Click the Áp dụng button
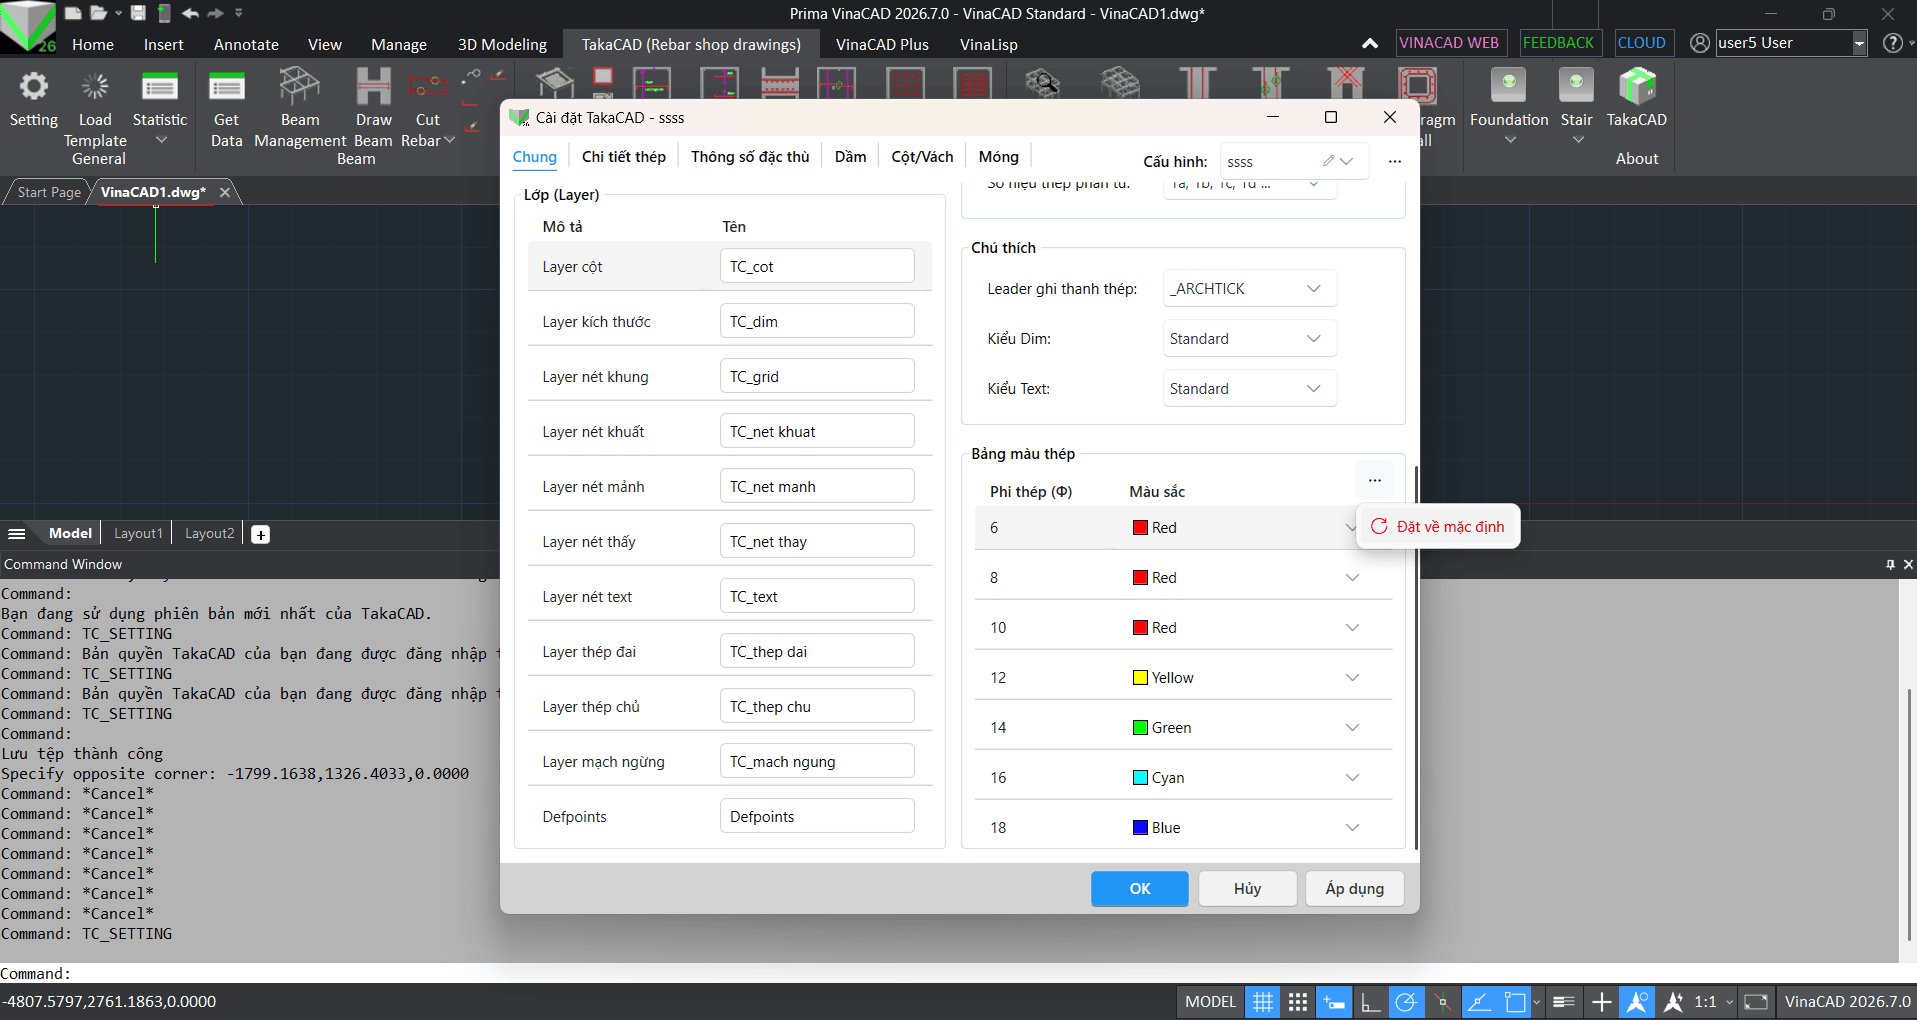Image resolution: width=1917 pixels, height=1020 pixels. click(1355, 889)
